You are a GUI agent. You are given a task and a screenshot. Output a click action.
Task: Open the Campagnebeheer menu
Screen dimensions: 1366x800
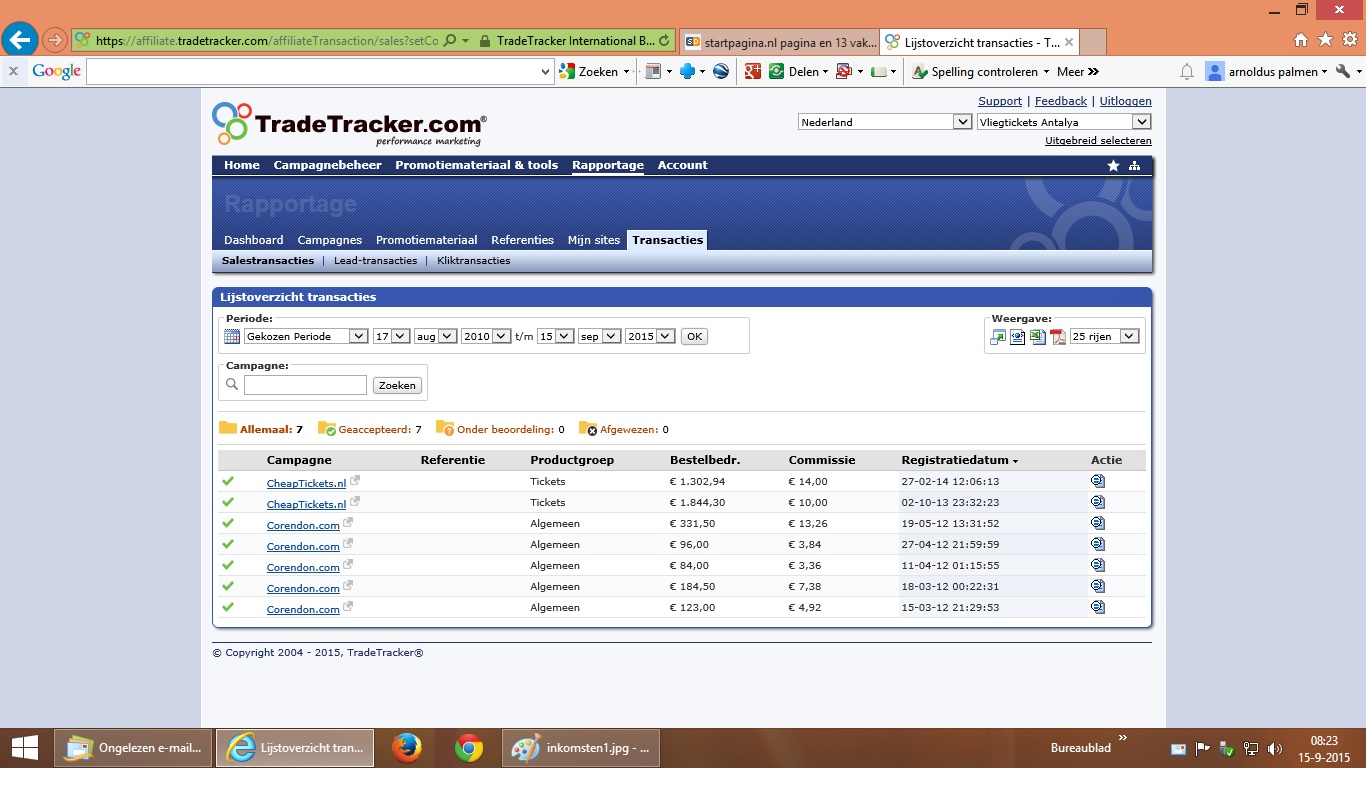tap(328, 165)
